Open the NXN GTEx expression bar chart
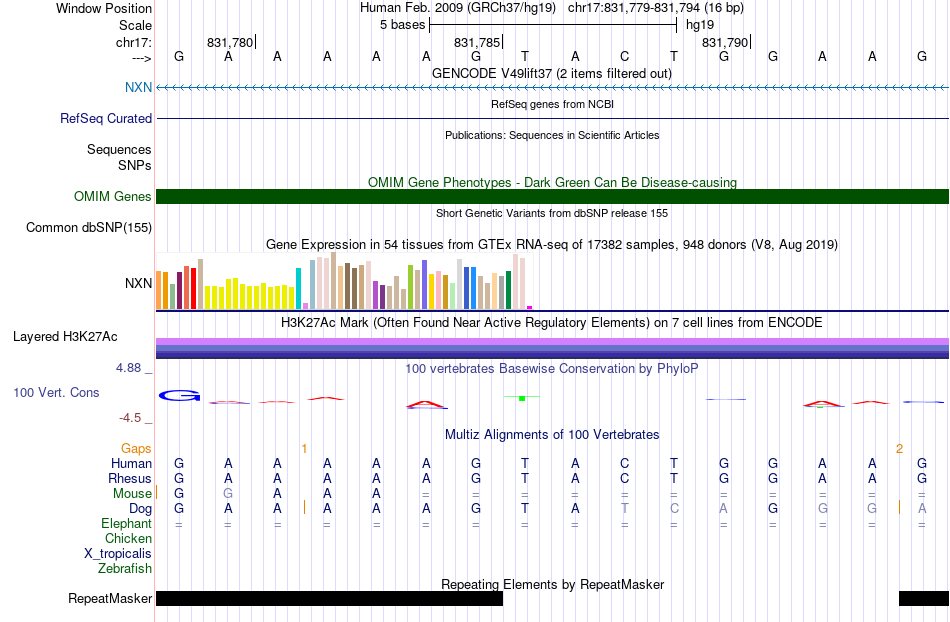 click(x=344, y=282)
